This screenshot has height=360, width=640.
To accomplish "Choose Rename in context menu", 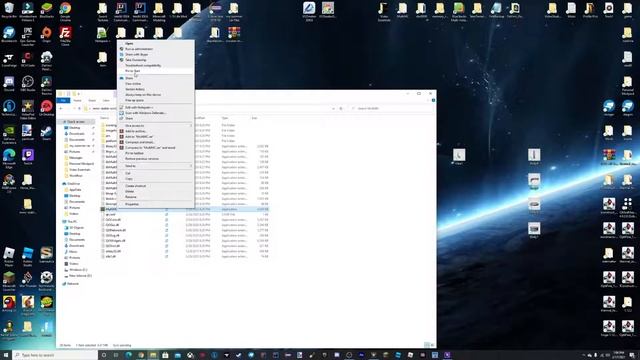I will click(x=155, y=197).
